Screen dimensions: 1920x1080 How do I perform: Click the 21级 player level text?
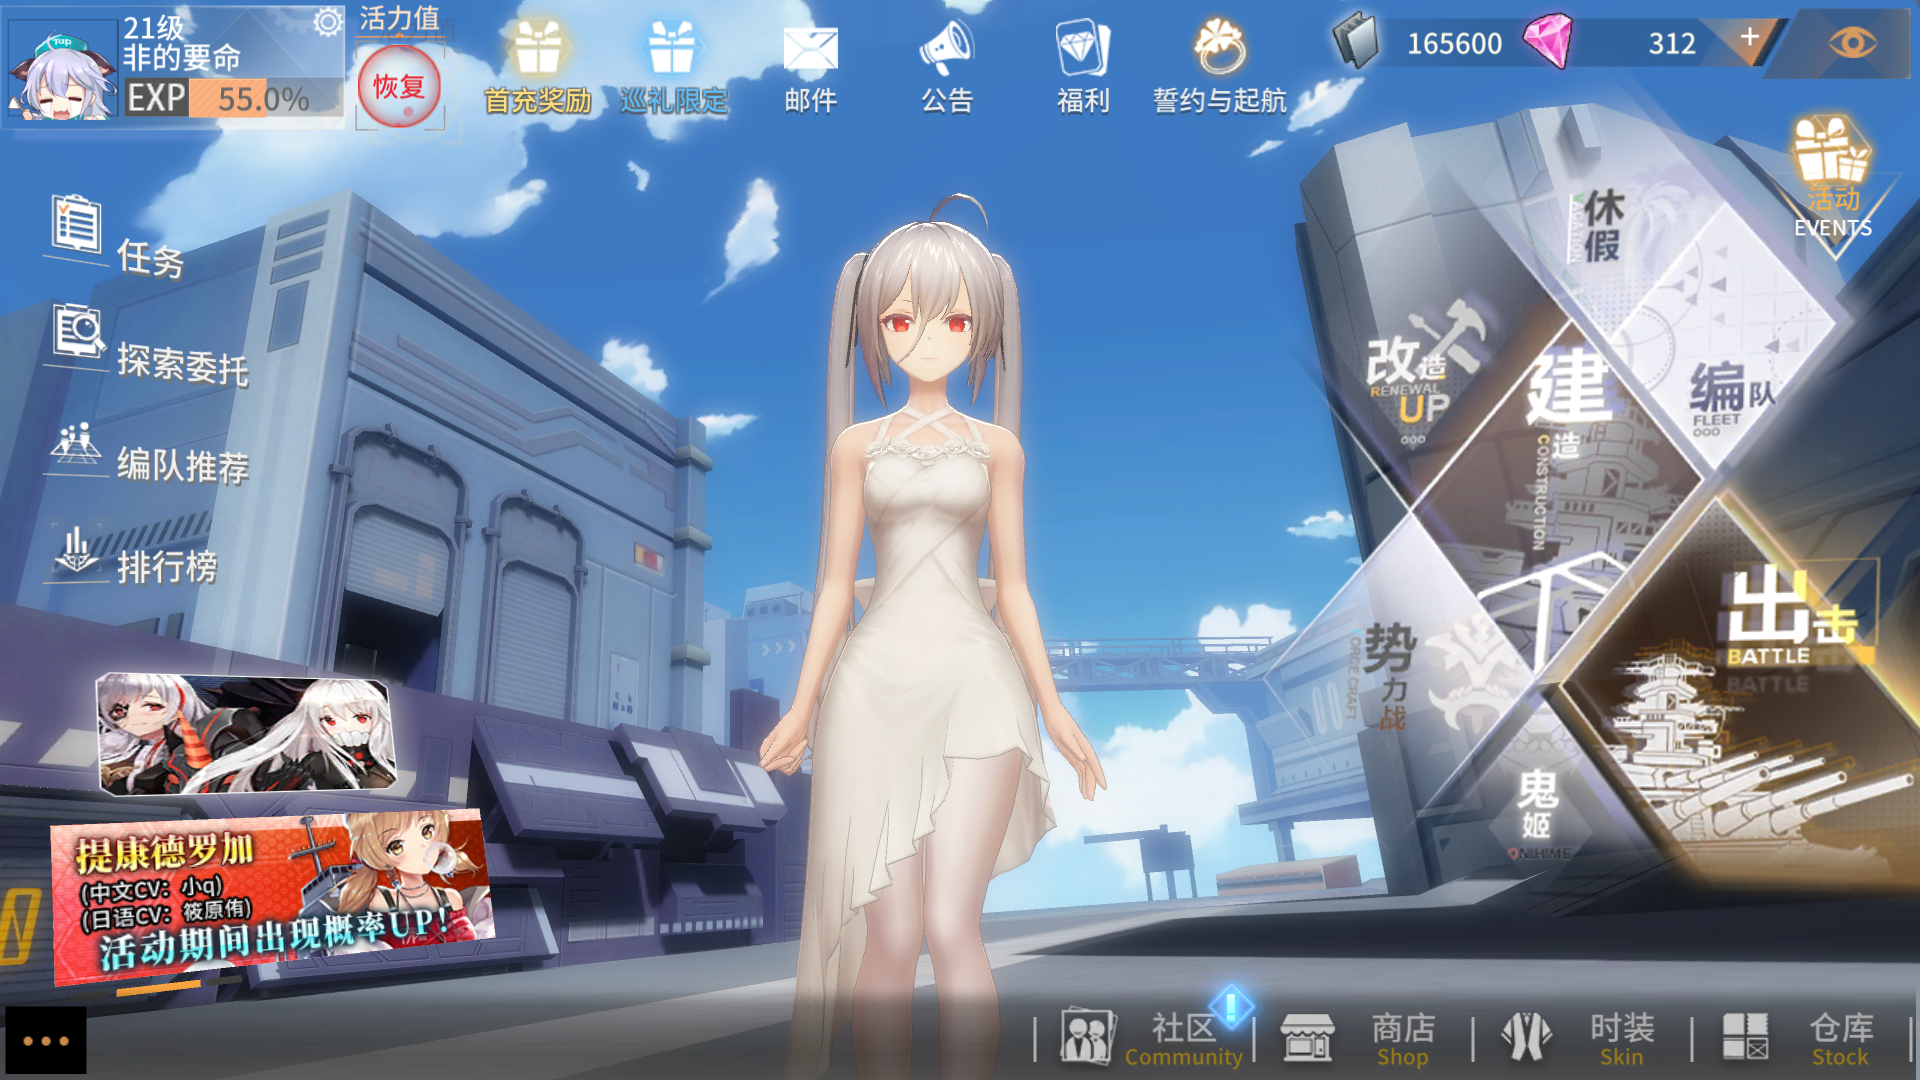point(154,27)
